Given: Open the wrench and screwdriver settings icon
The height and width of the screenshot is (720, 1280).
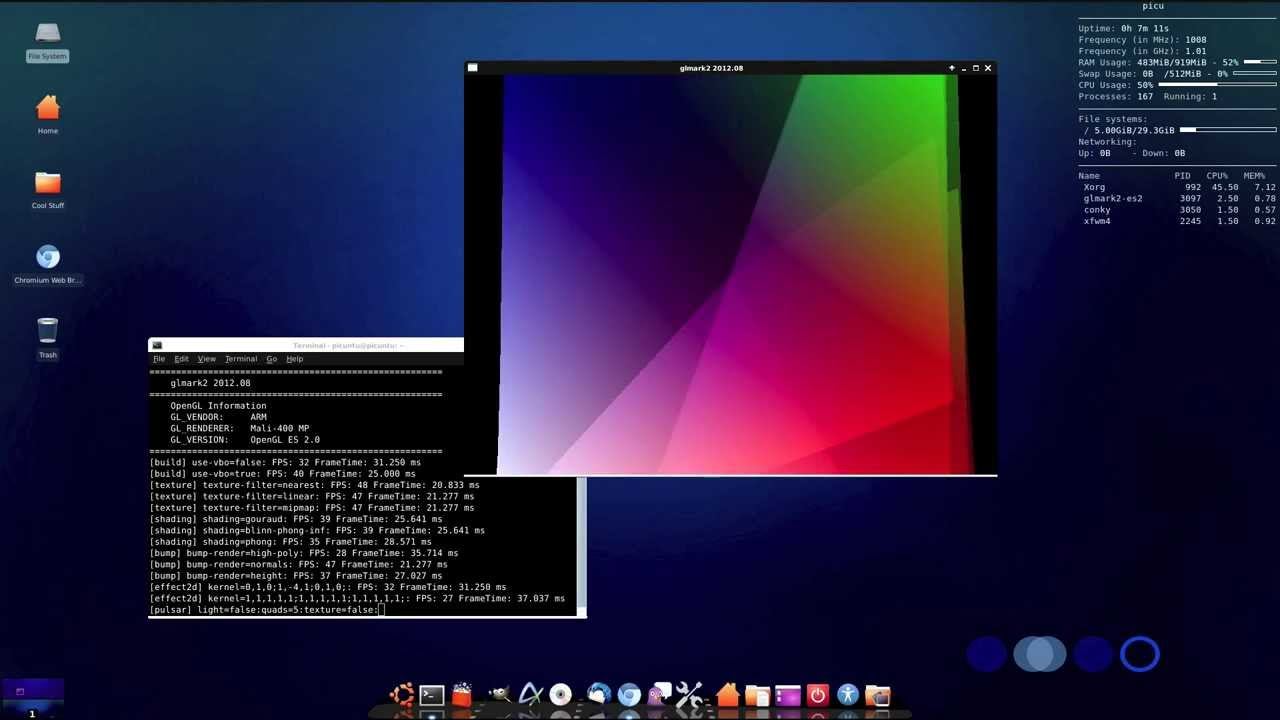Looking at the screenshot, I should click(x=689, y=695).
